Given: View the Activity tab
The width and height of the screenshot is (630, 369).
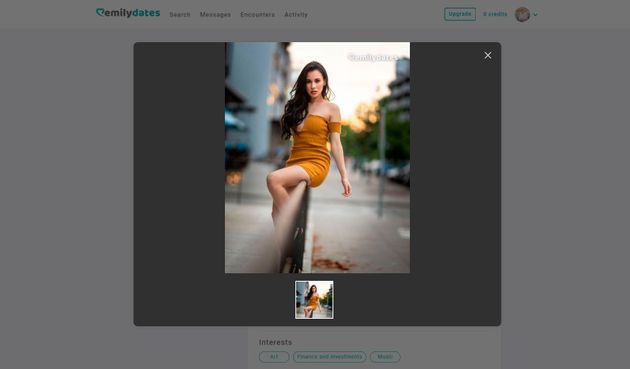Looking at the screenshot, I should [x=296, y=14].
